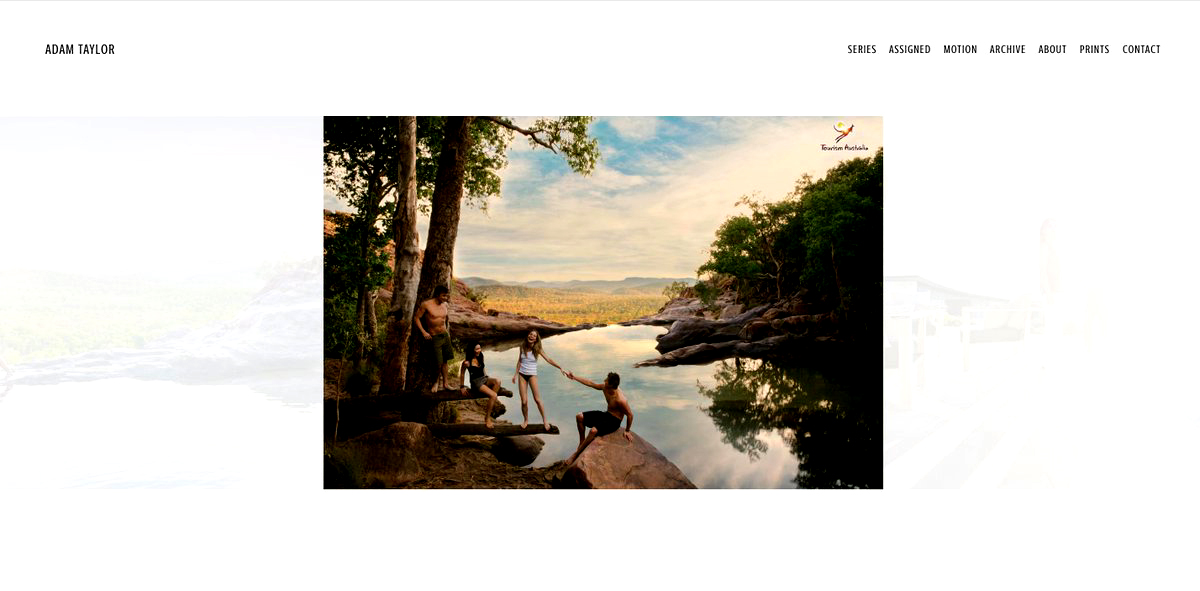Open the SERIES menu item

point(861,49)
